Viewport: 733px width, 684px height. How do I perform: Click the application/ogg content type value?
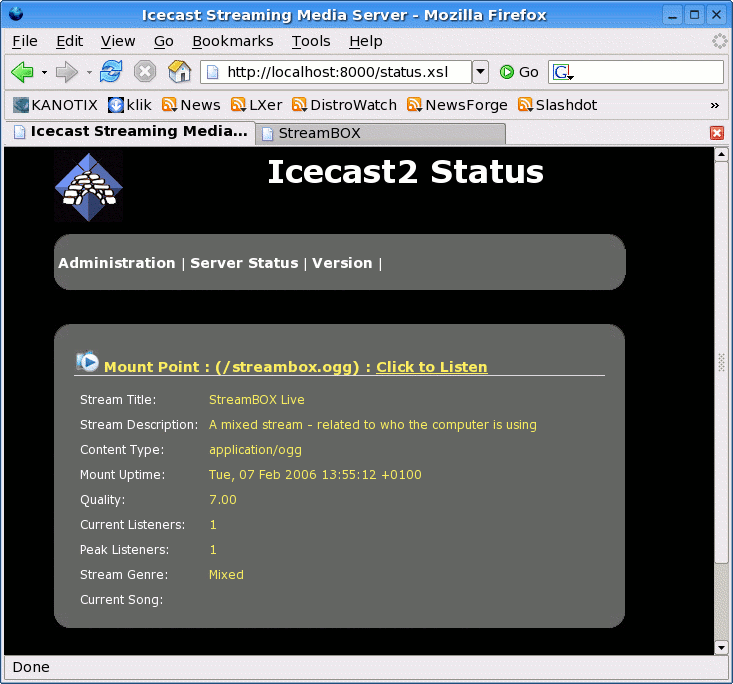255,450
